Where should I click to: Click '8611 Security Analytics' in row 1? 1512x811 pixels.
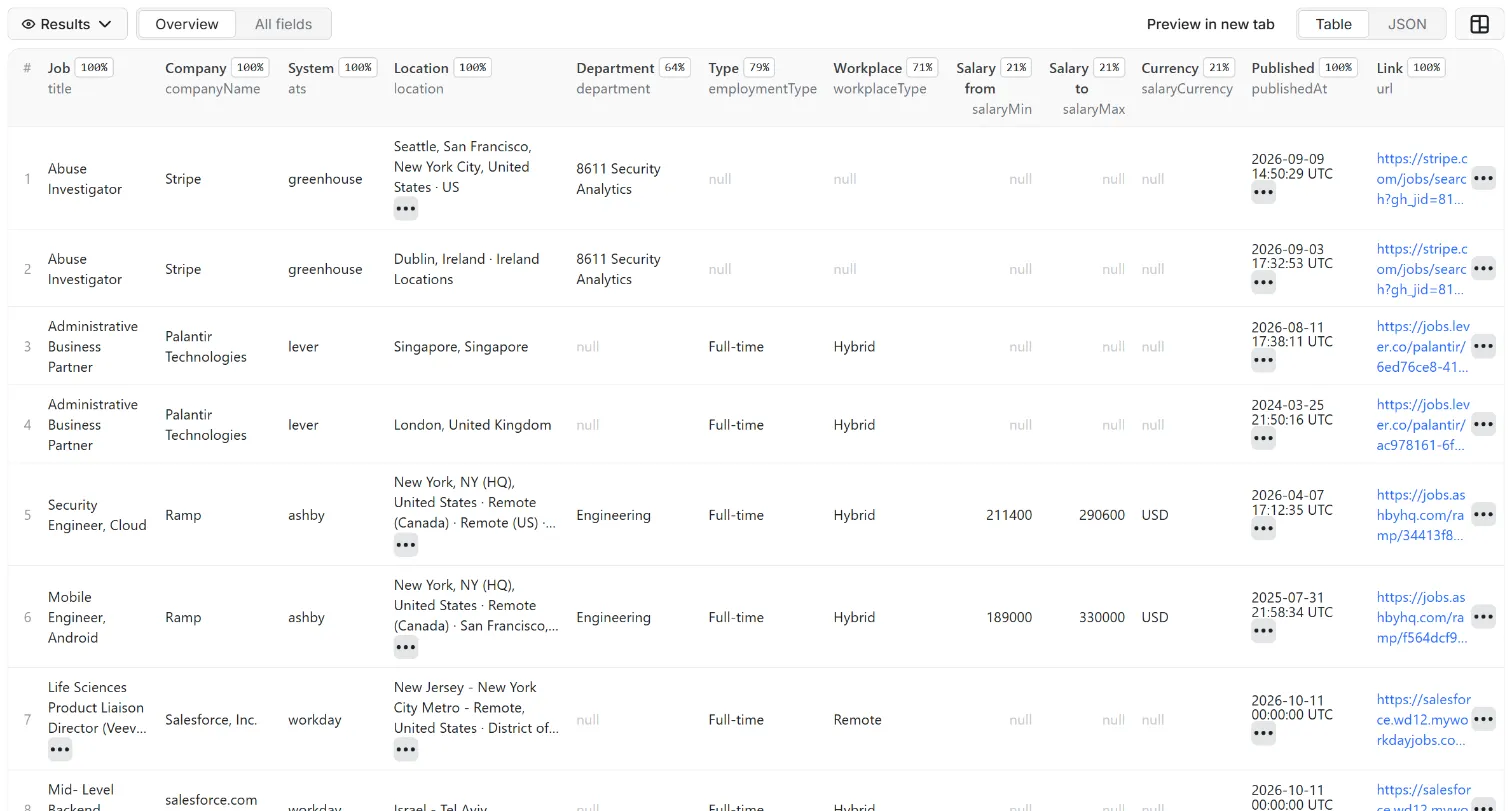(x=618, y=179)
